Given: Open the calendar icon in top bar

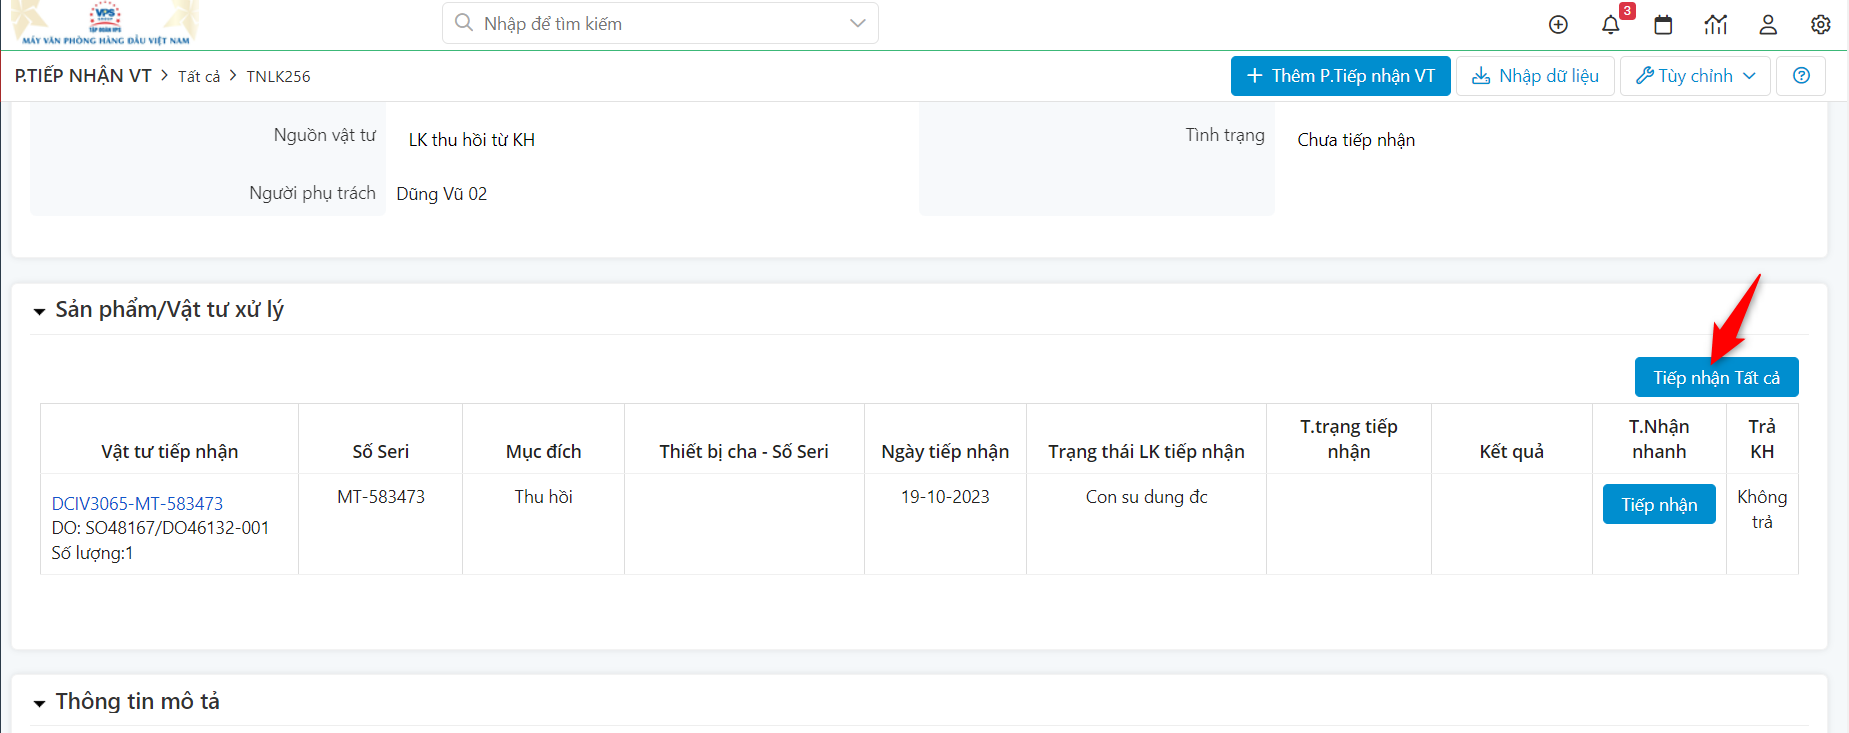Looking at the screenshot, I should [1663, 25].
